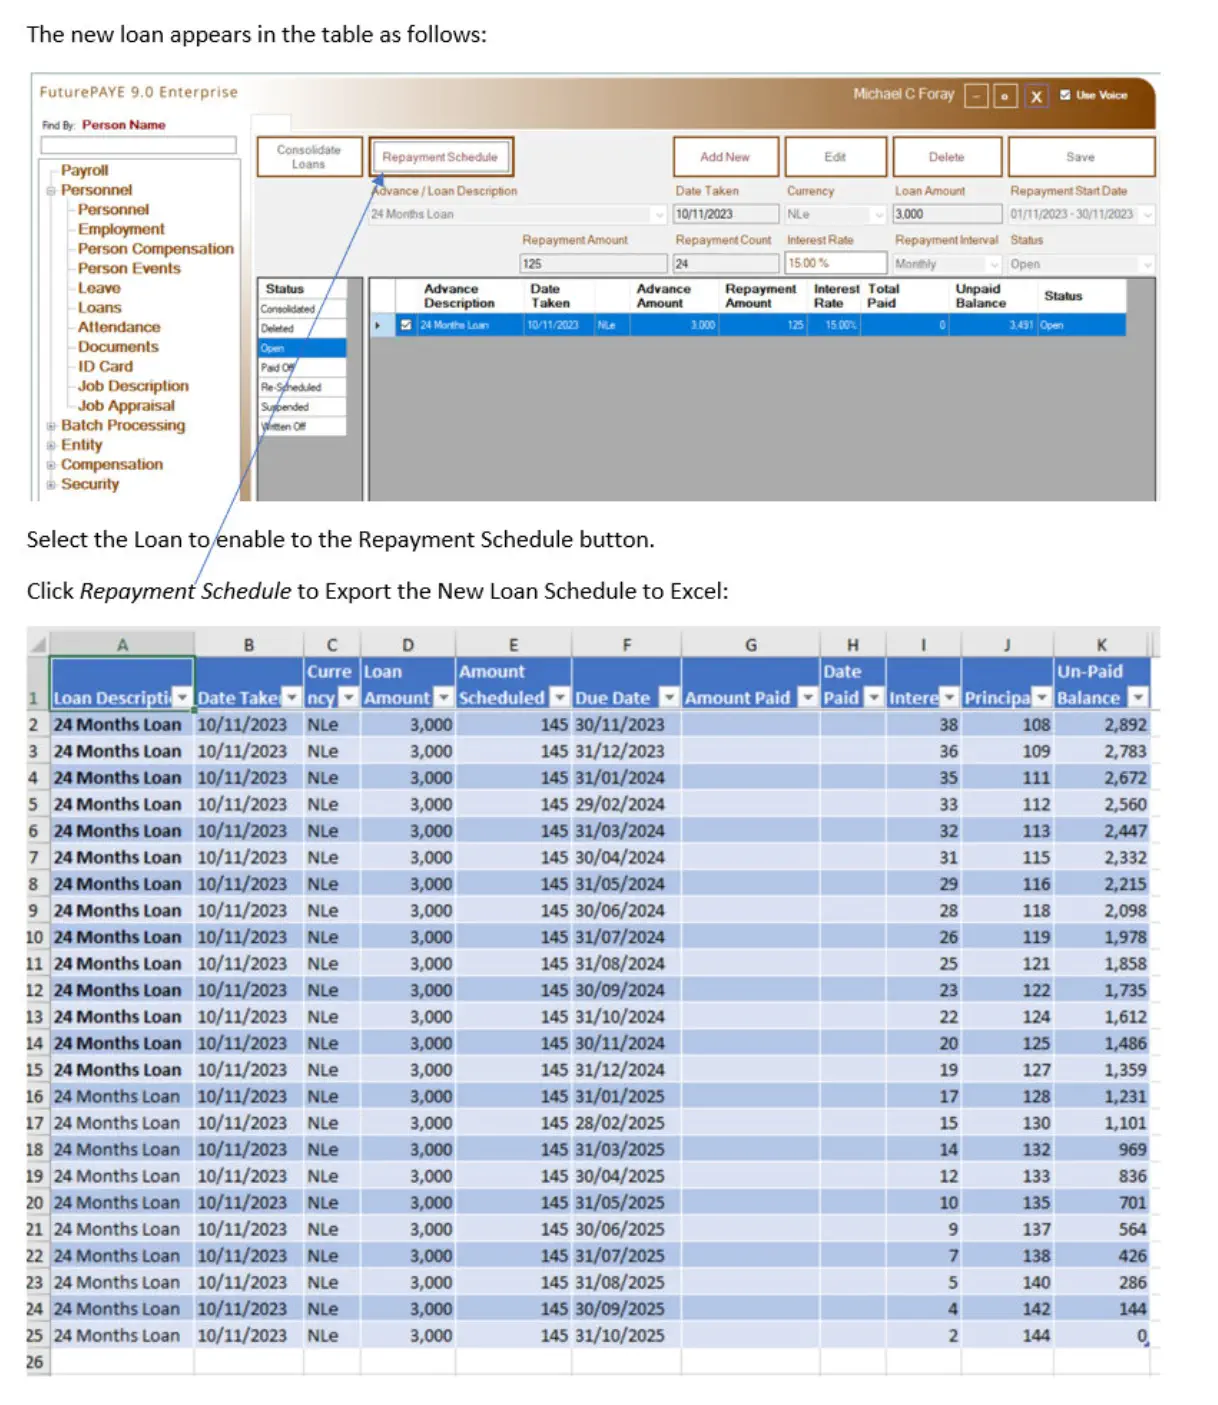Open the Amount Scheduled column filter arrow
Screen dimensions: 1218x1405
point(560,698)
